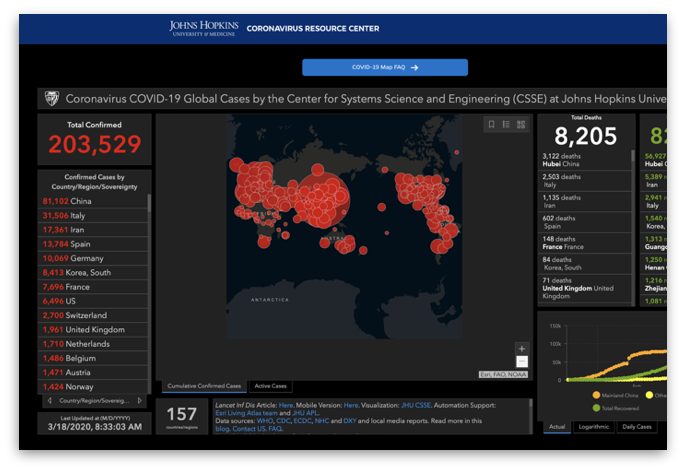Go to previous country list panel with left arrow

(x=49, y=400)
